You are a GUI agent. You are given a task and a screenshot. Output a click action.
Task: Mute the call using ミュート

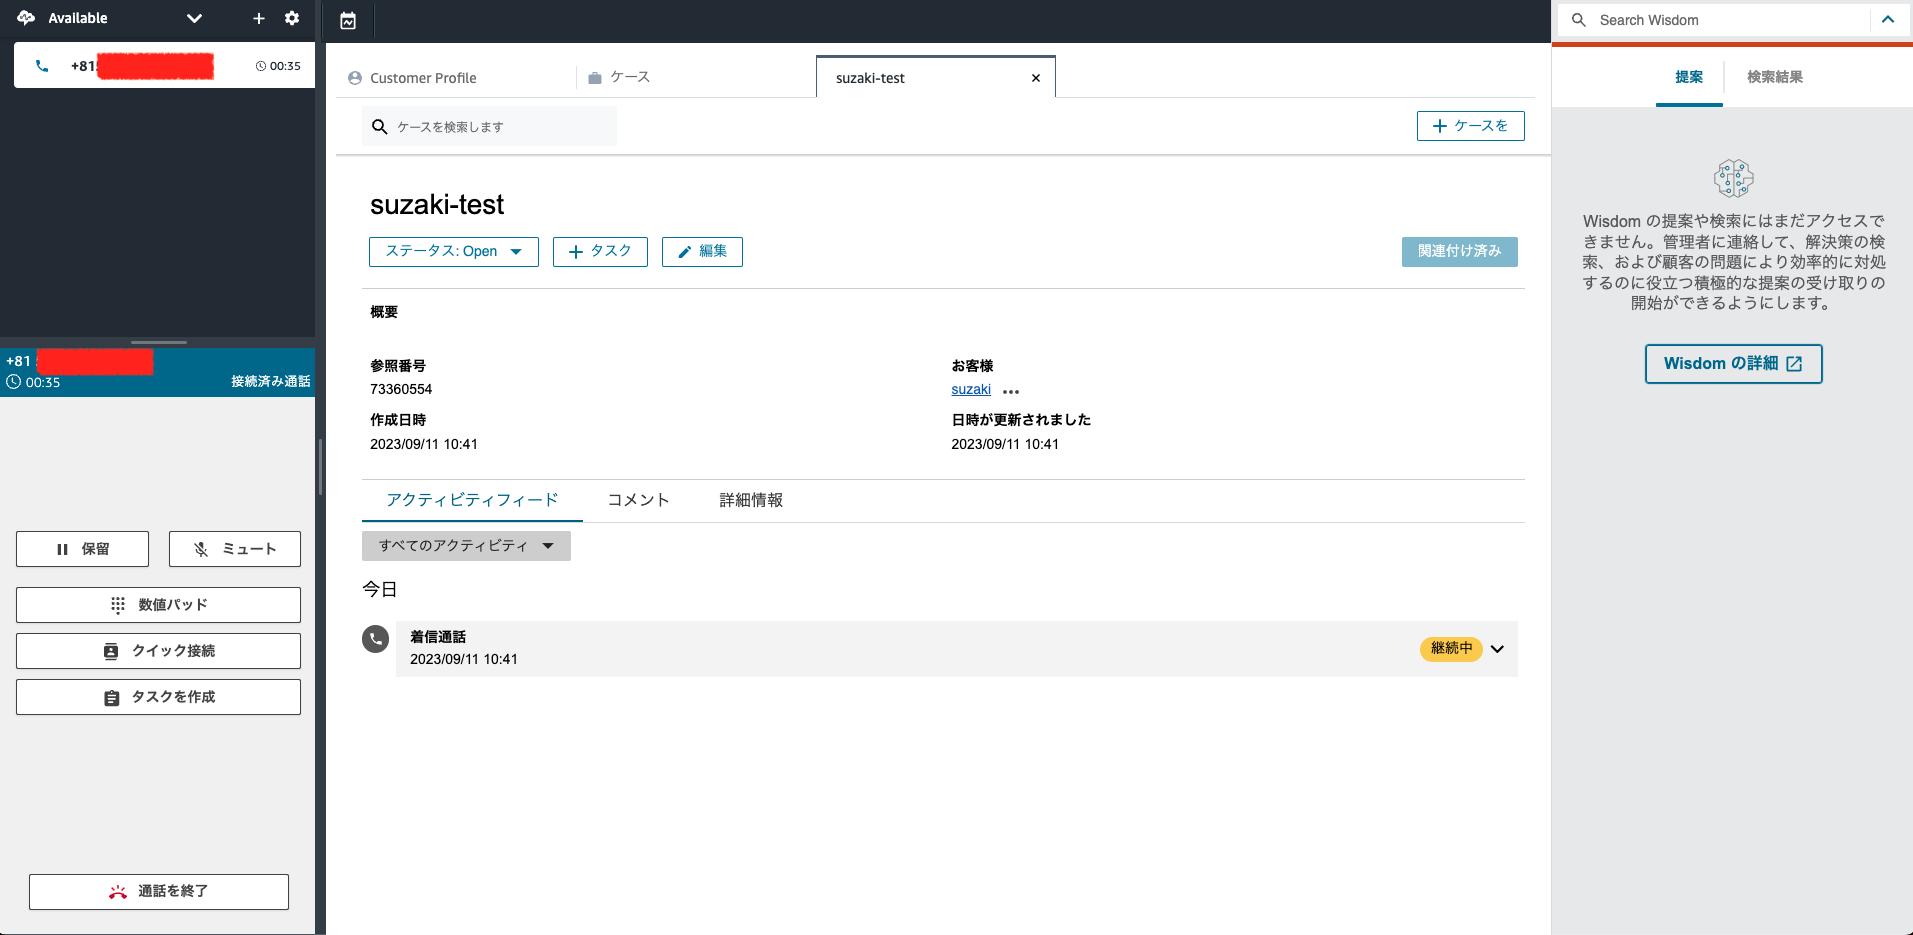(234, 548)
